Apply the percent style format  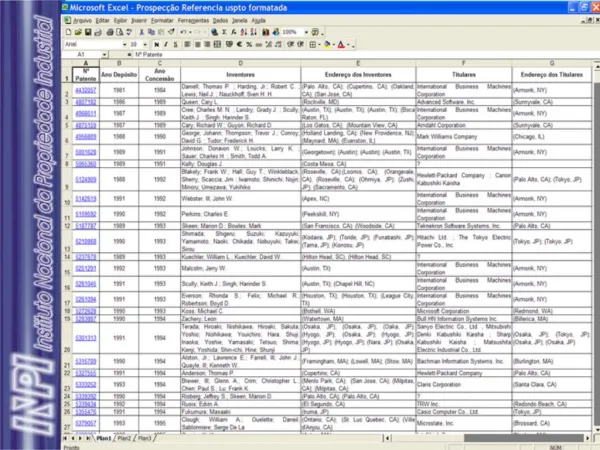click(249, 45)
